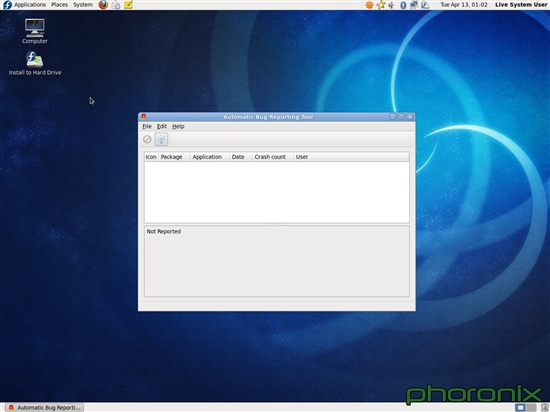Open the System menu
Screen dimensions: 550x412
pos(83,5)
